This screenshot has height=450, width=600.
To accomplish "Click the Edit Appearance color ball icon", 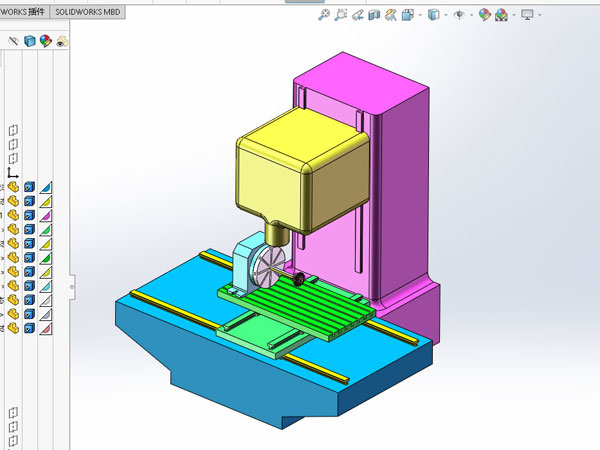I will click(485, 15).
